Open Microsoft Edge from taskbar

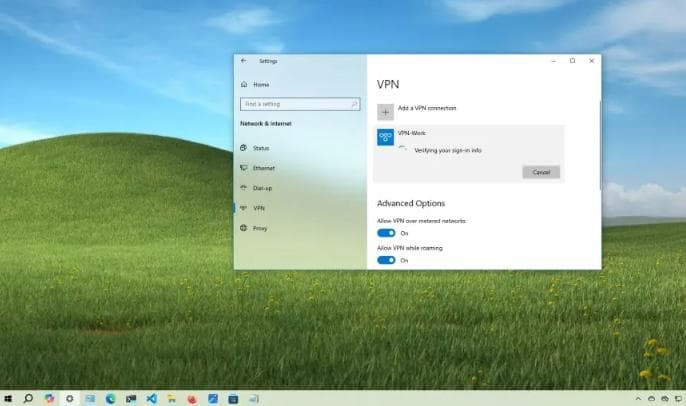tap(110, 399)
